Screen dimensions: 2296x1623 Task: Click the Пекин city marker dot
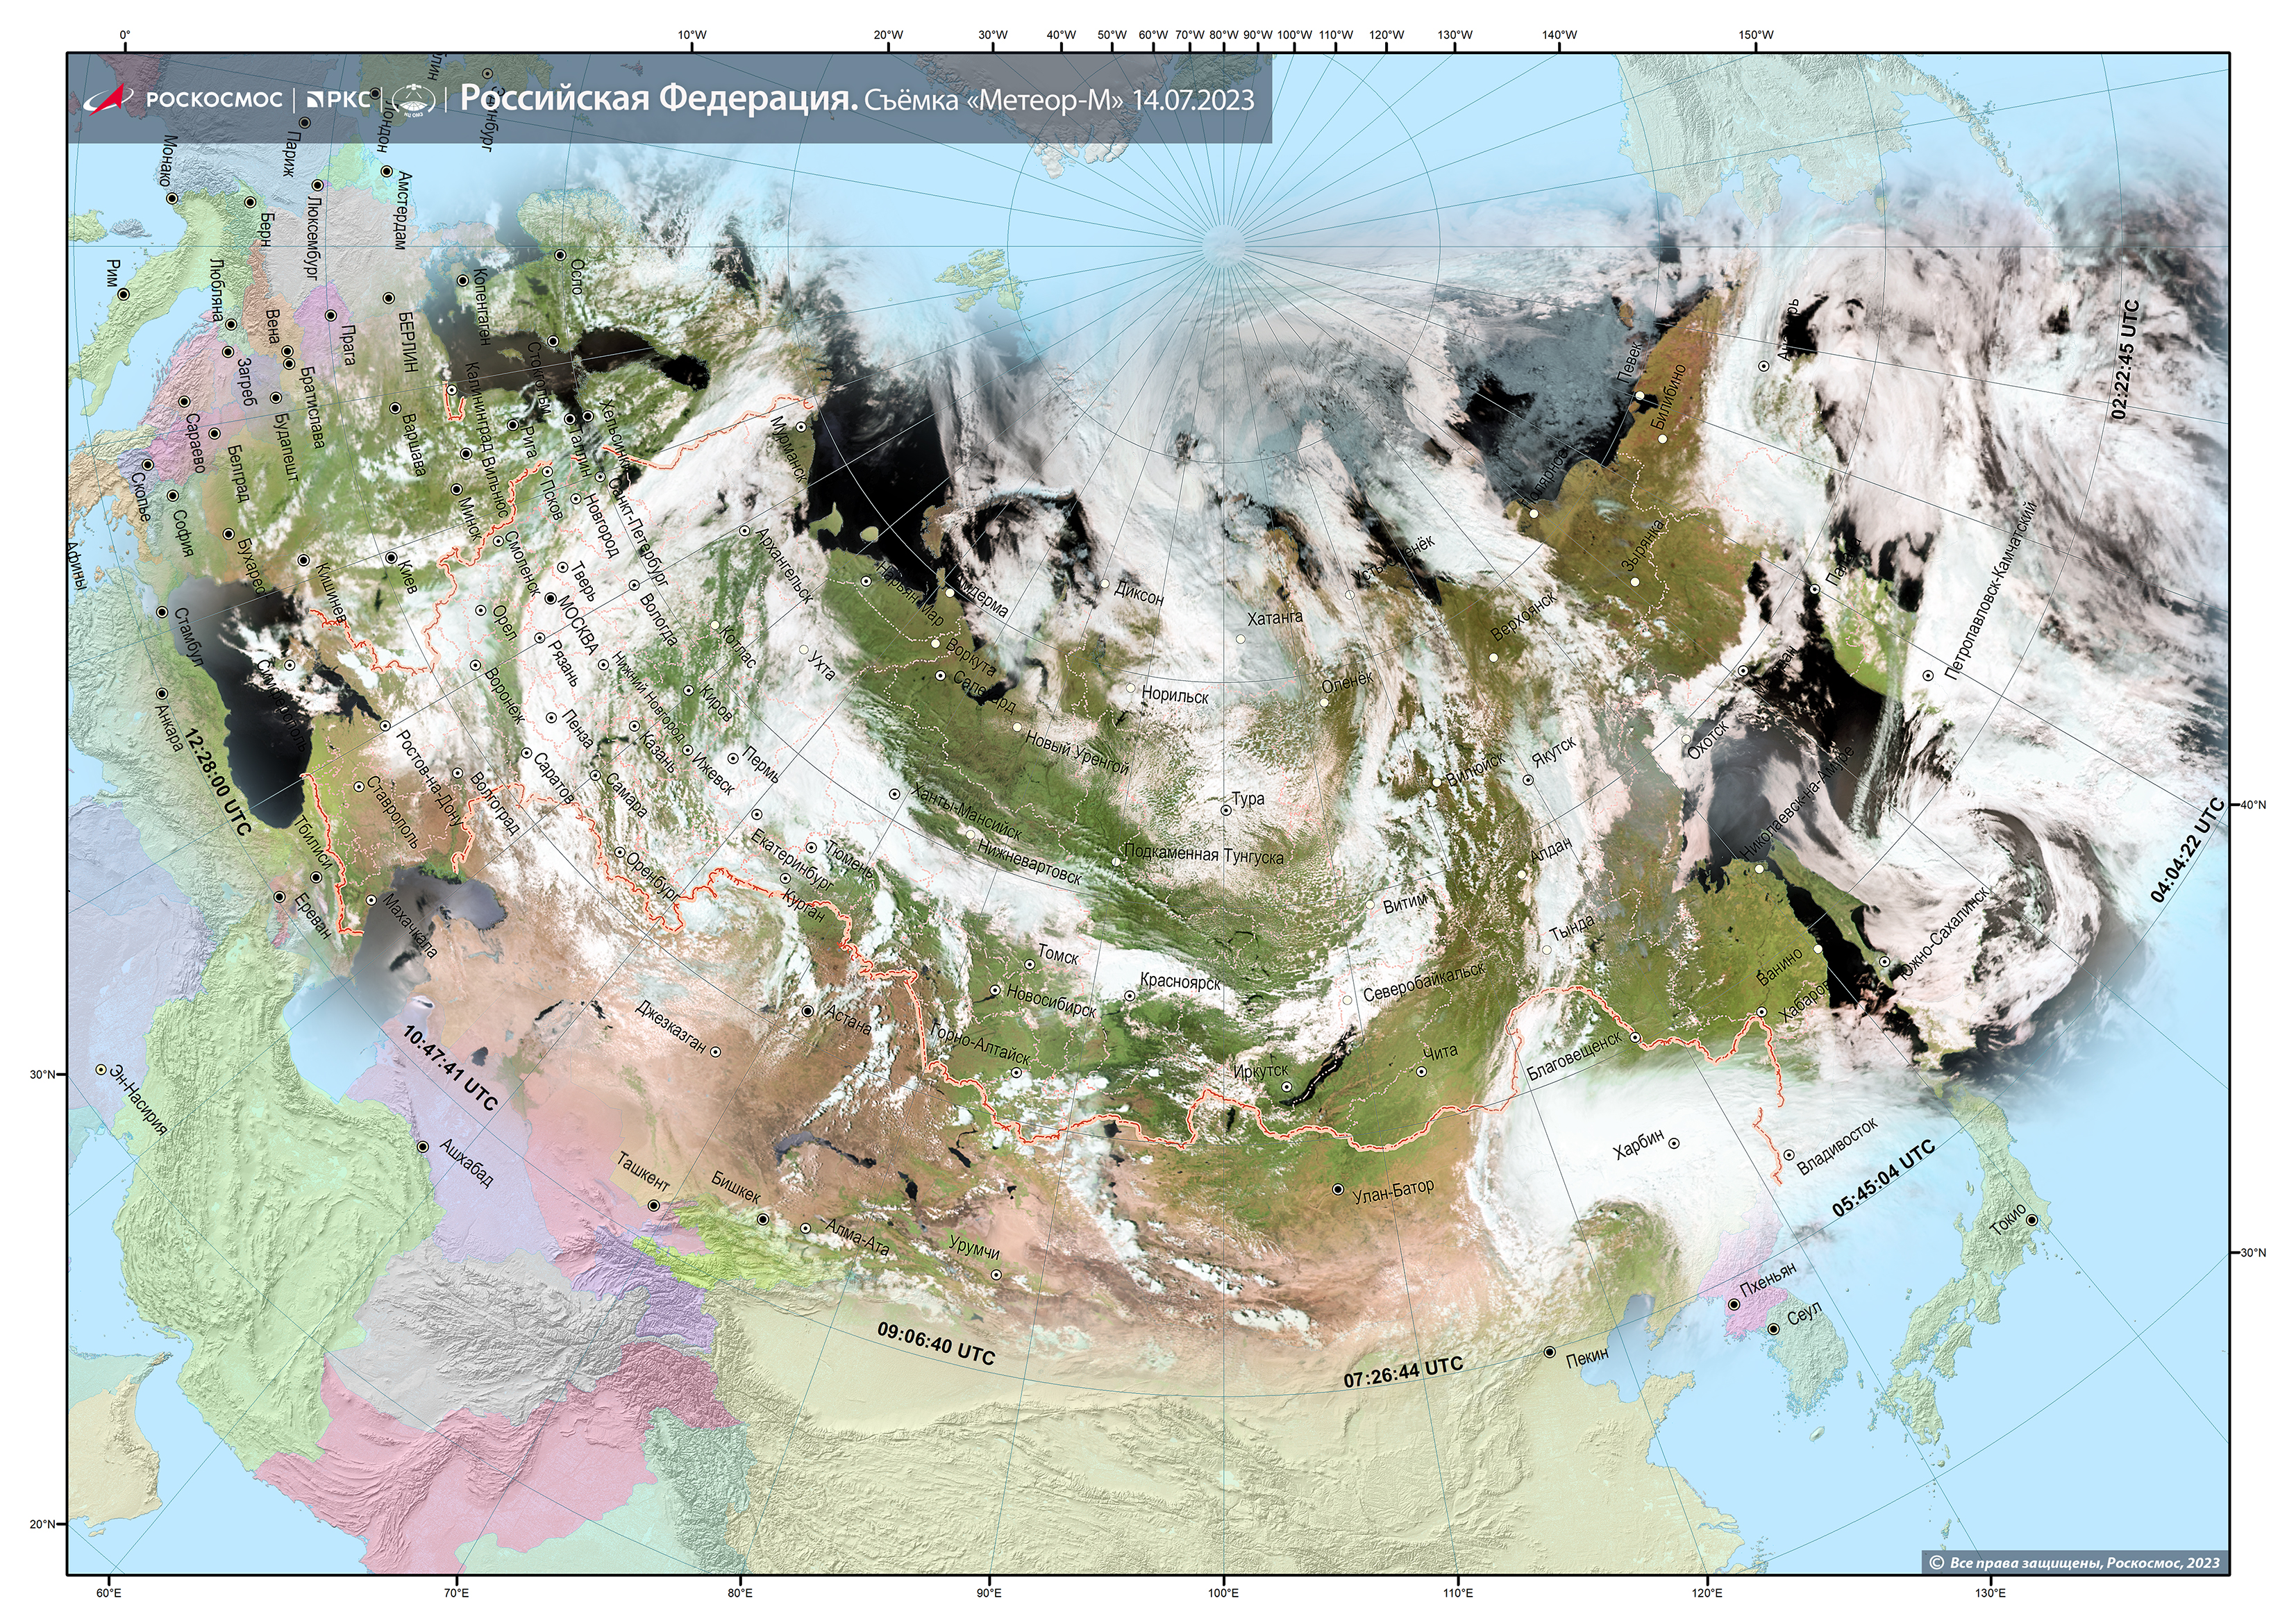coord(1549,1352)
